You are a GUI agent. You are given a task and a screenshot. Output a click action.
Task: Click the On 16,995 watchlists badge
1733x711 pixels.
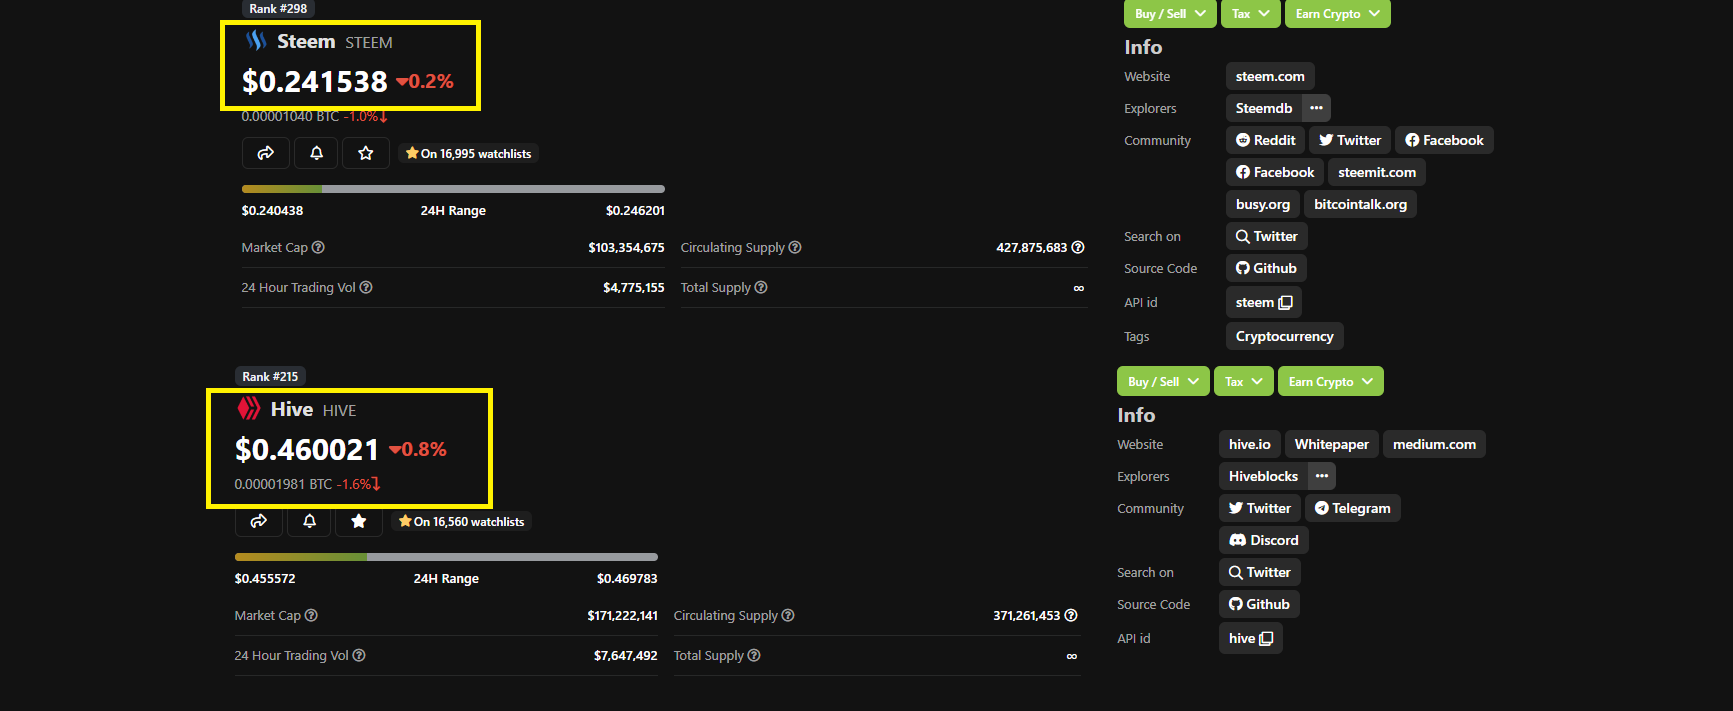[x=469, y=153]
